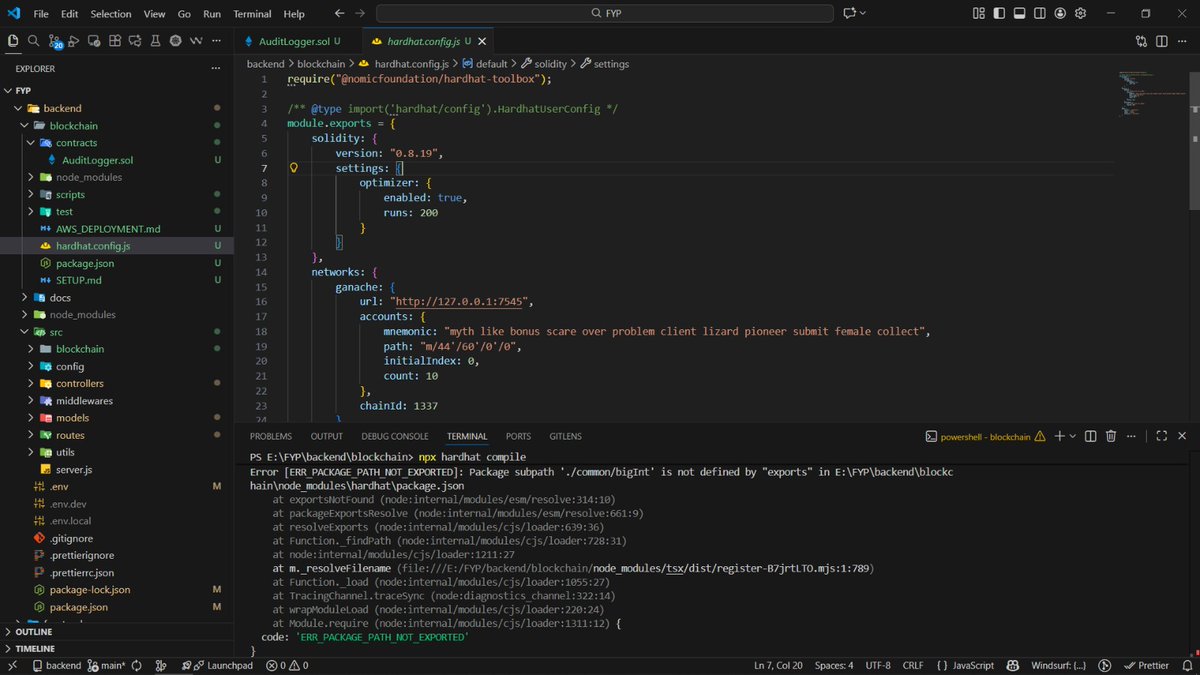Switch to the GITLENS panel tab

coord(565,436)
